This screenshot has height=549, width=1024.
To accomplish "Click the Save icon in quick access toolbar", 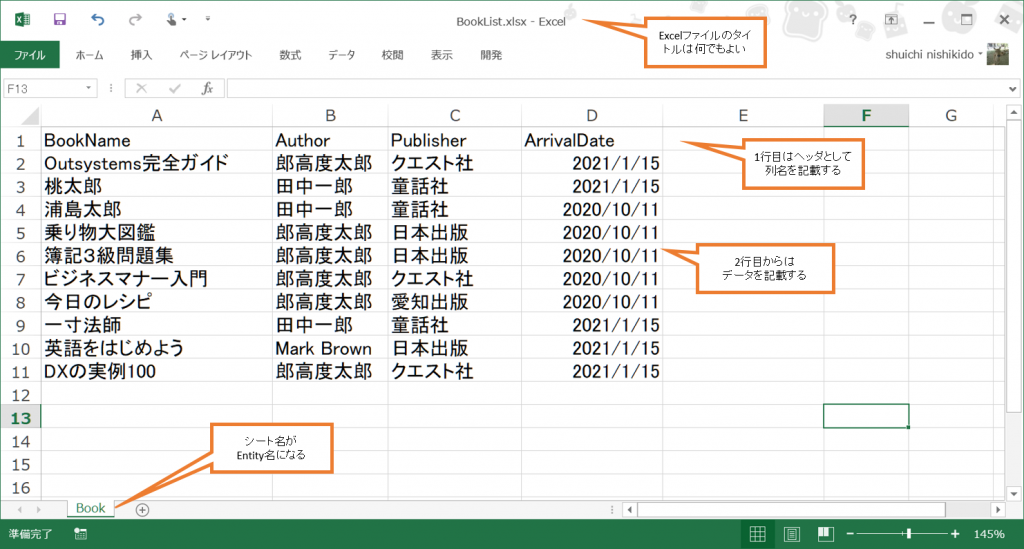I will point(60,19).
